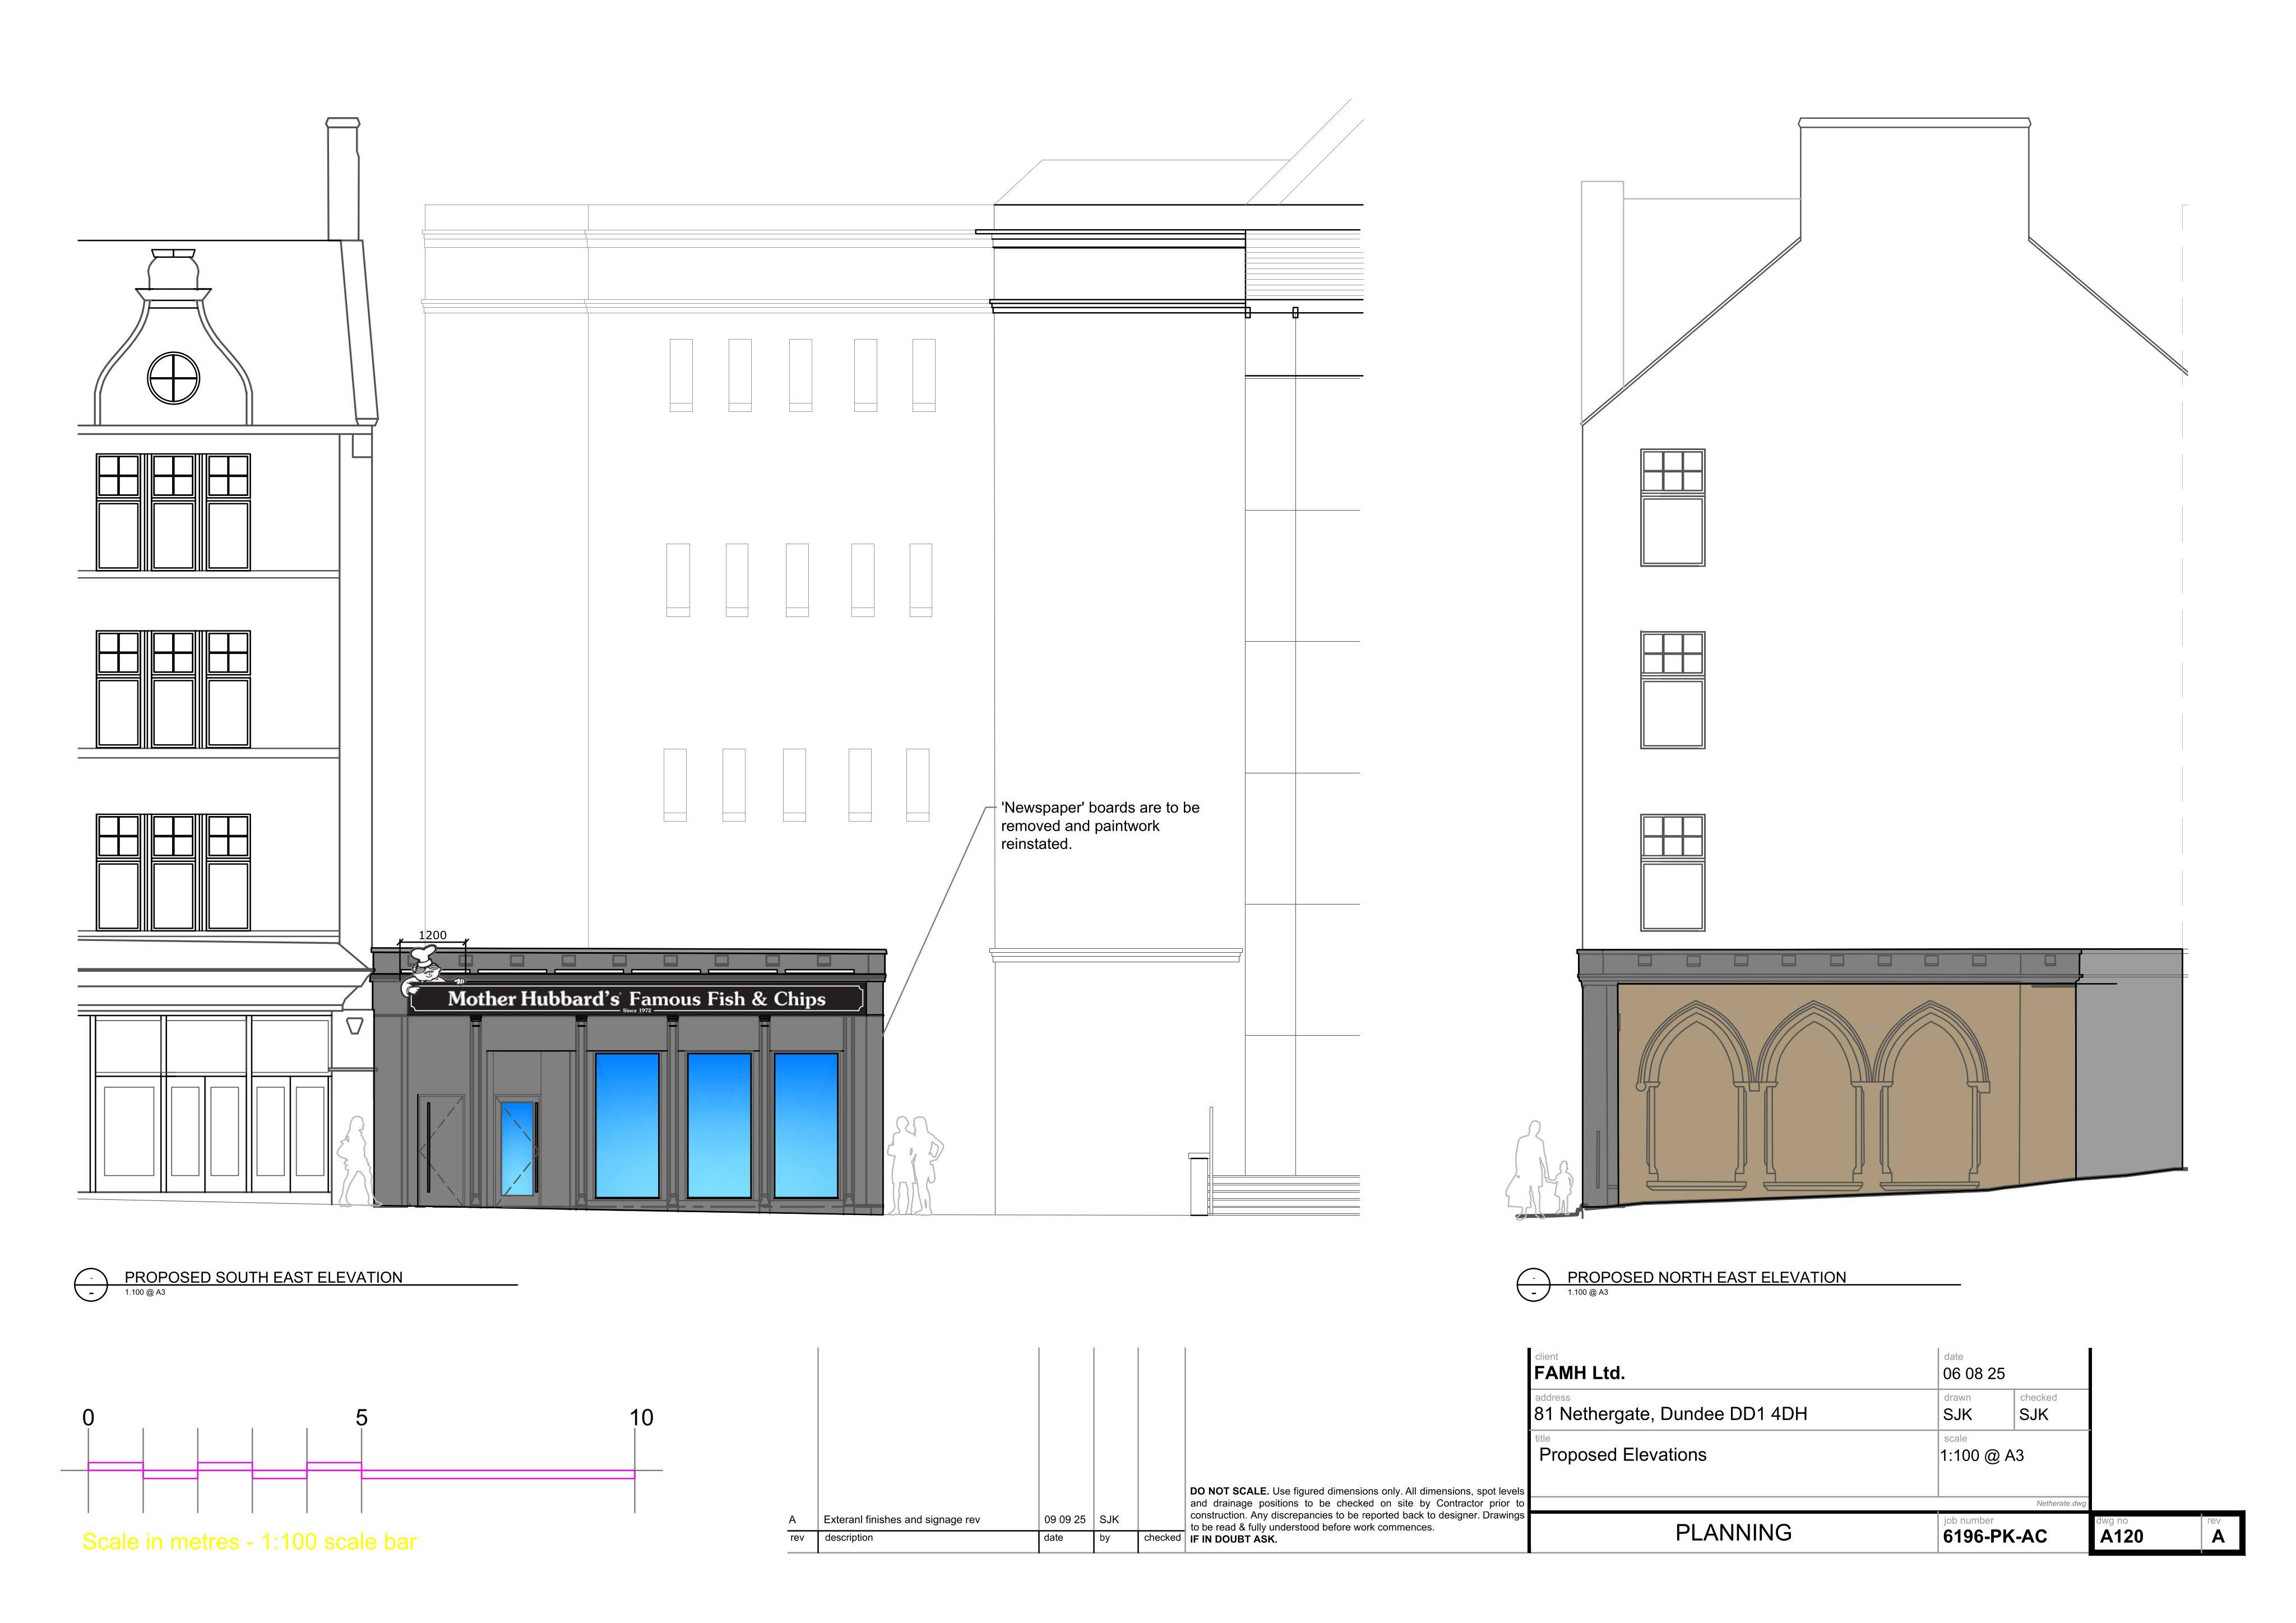The image size is (2296, 1623).
Task: Click the 'Newspaper' boards removal annotation
Action: pos(1100,825)
